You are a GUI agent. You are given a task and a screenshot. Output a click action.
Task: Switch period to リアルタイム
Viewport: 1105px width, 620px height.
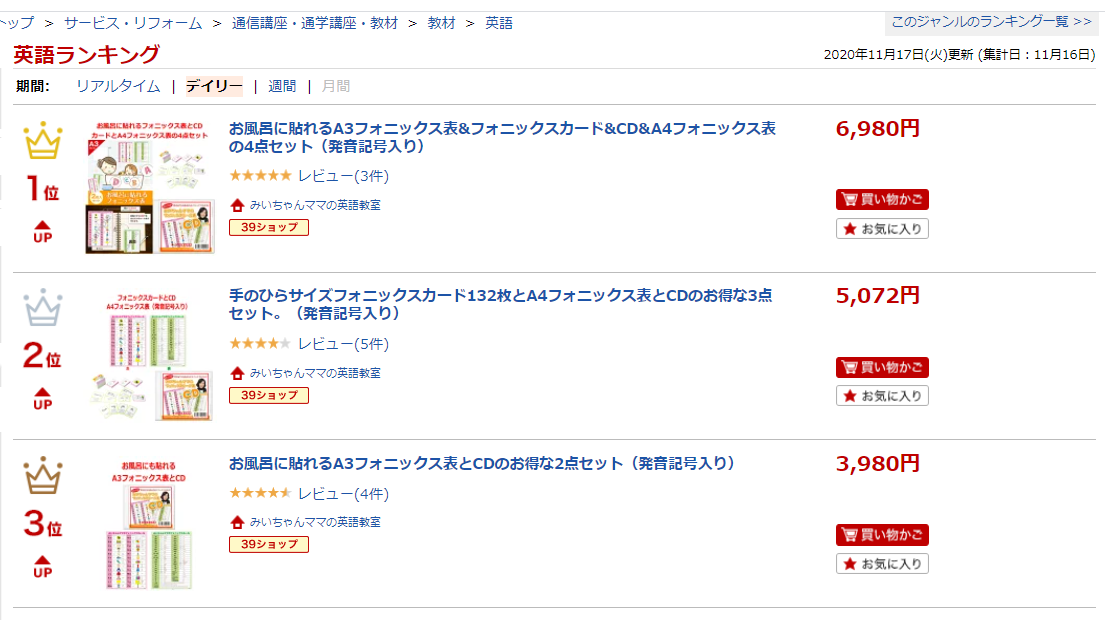coord(118,86)
